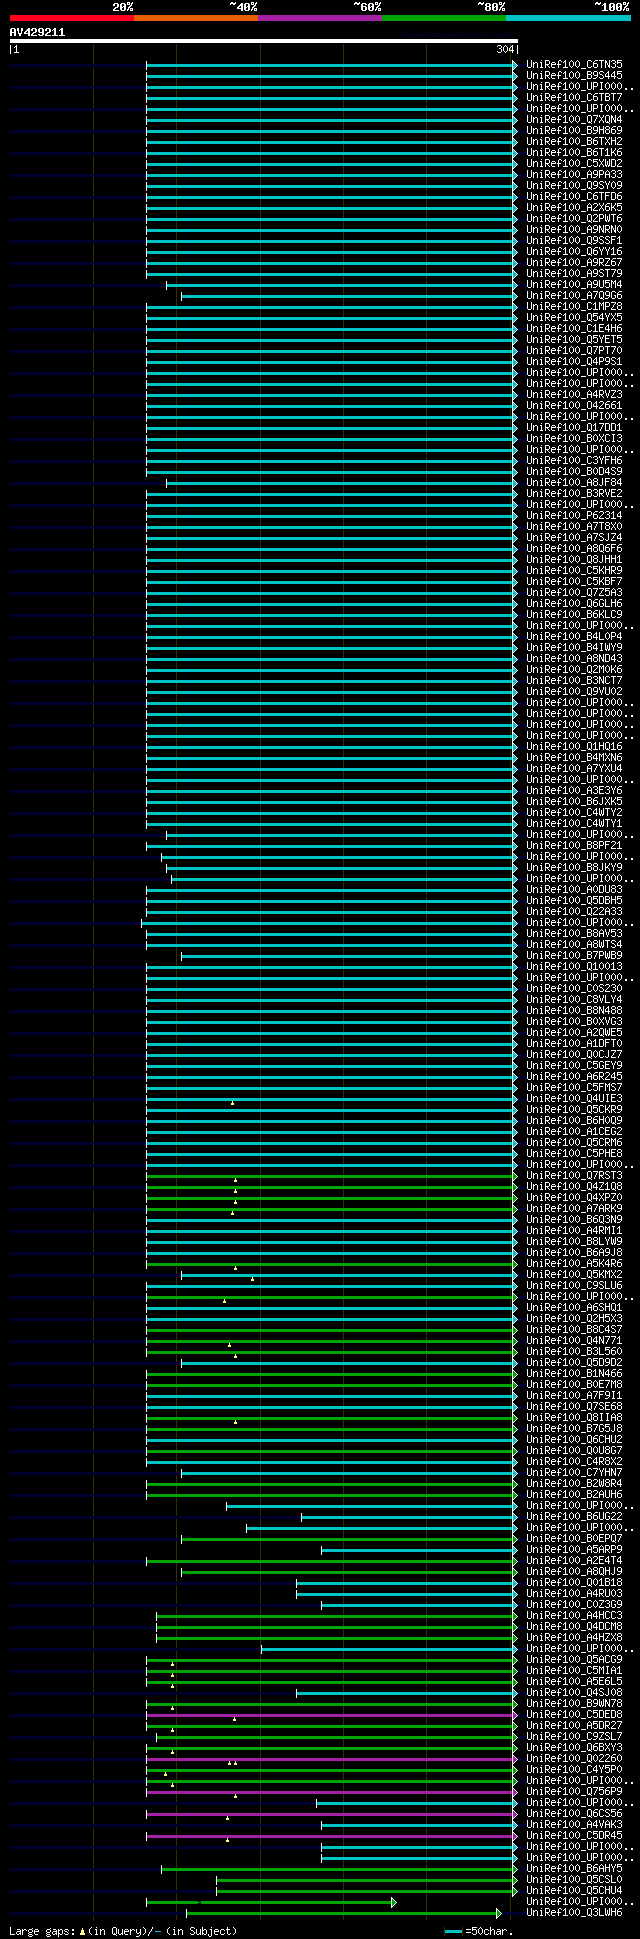Select the UniRef100_A2X6K5 label
The height and width of the screenshot is (1939, 640).
(x=574, y=207)
